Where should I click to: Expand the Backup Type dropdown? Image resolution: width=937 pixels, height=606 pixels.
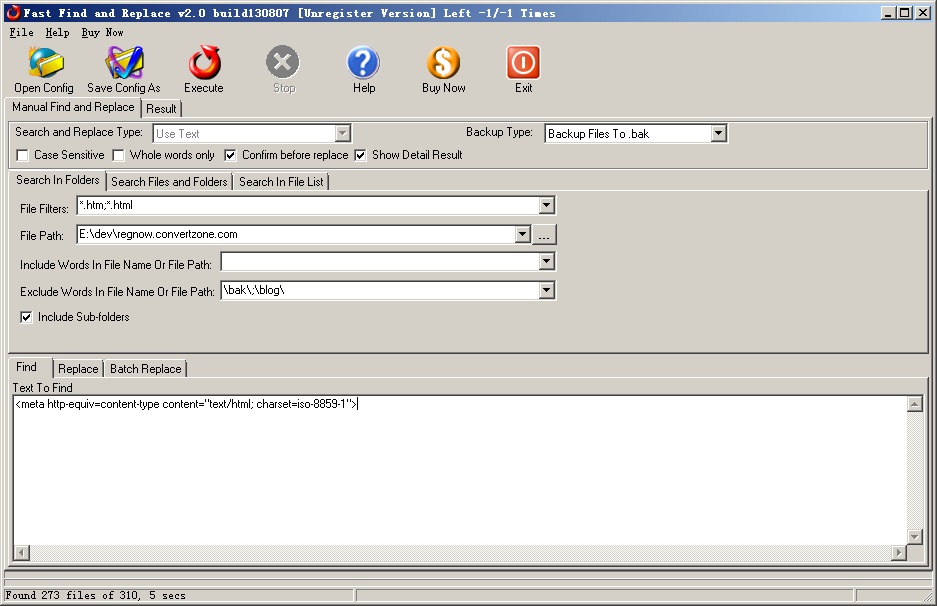tap(718, 133)
